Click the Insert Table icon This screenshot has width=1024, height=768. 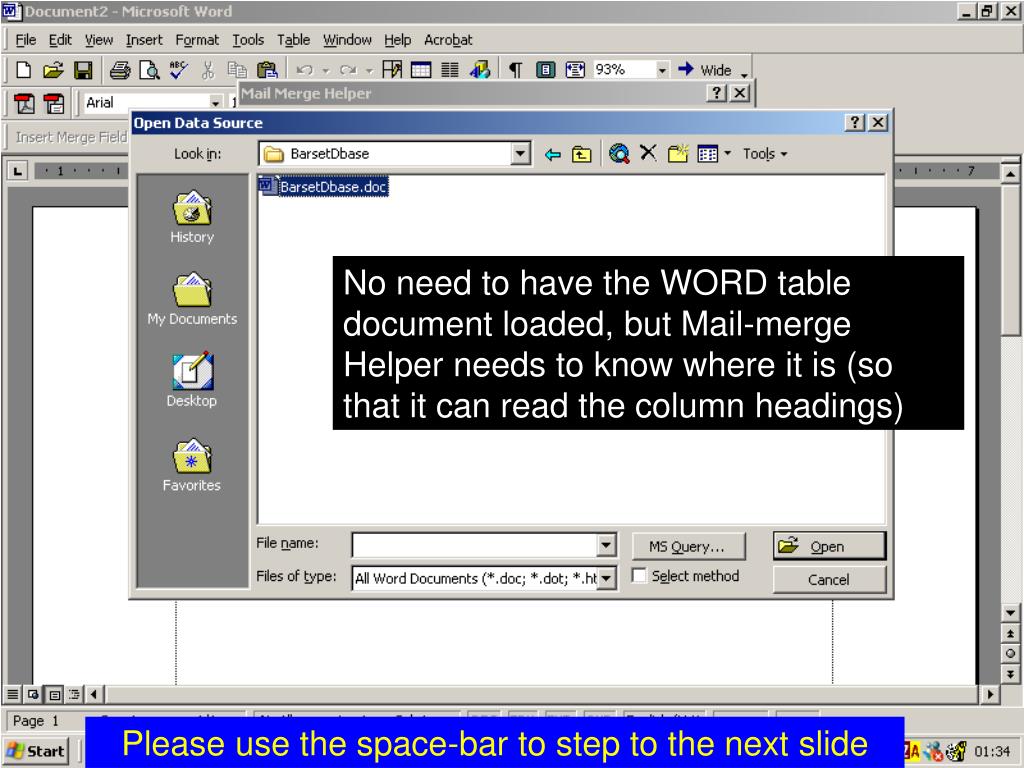point(421,70)
